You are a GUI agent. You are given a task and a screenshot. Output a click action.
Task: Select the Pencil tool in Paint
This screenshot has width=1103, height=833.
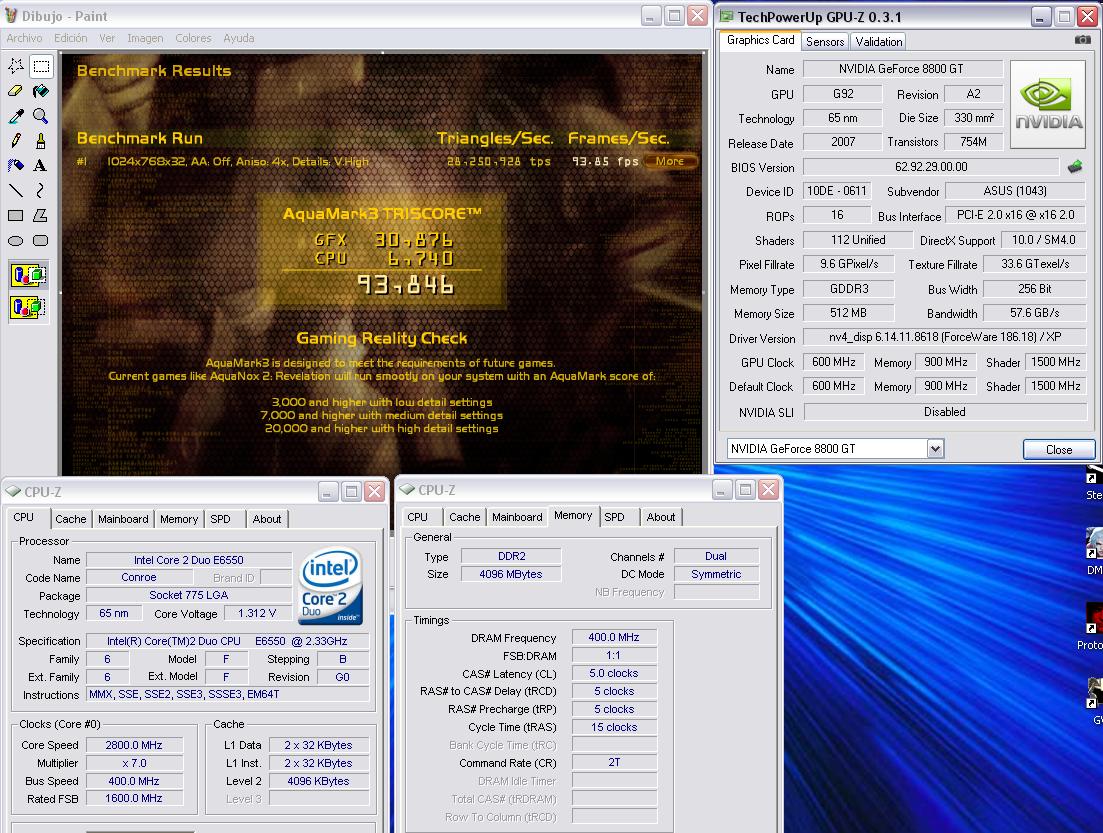[x=16, y=141]
